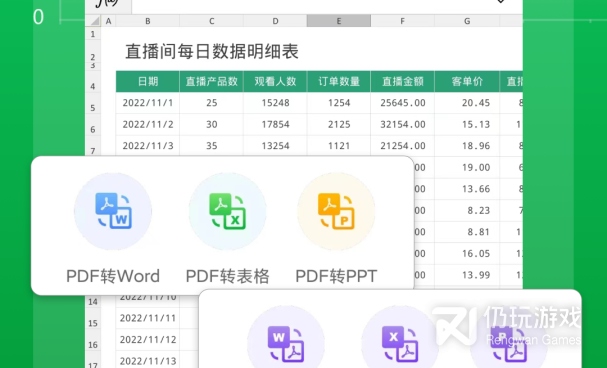Click the 订单数量 header cell
The width and height of the screenshot is (607, 368).
339,81
